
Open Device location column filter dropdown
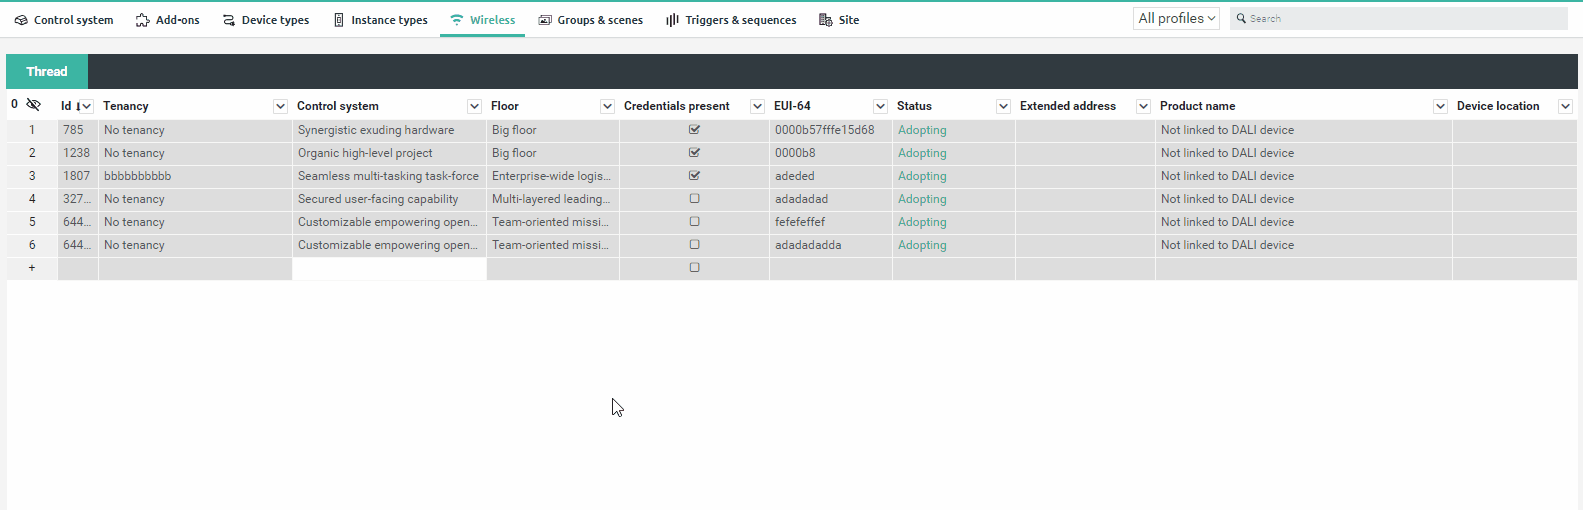[x=1565, y=106]
